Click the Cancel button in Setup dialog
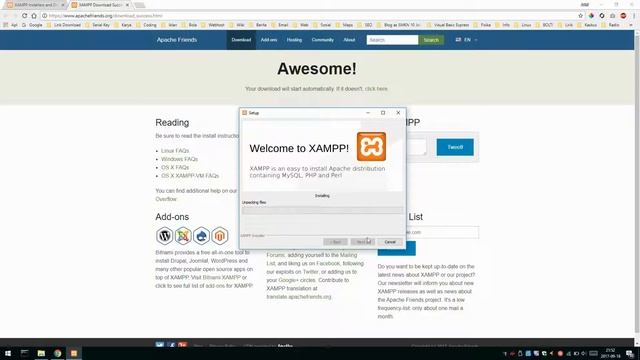The height and width of the screenshot is (360, 640). (x=390, y=242)
